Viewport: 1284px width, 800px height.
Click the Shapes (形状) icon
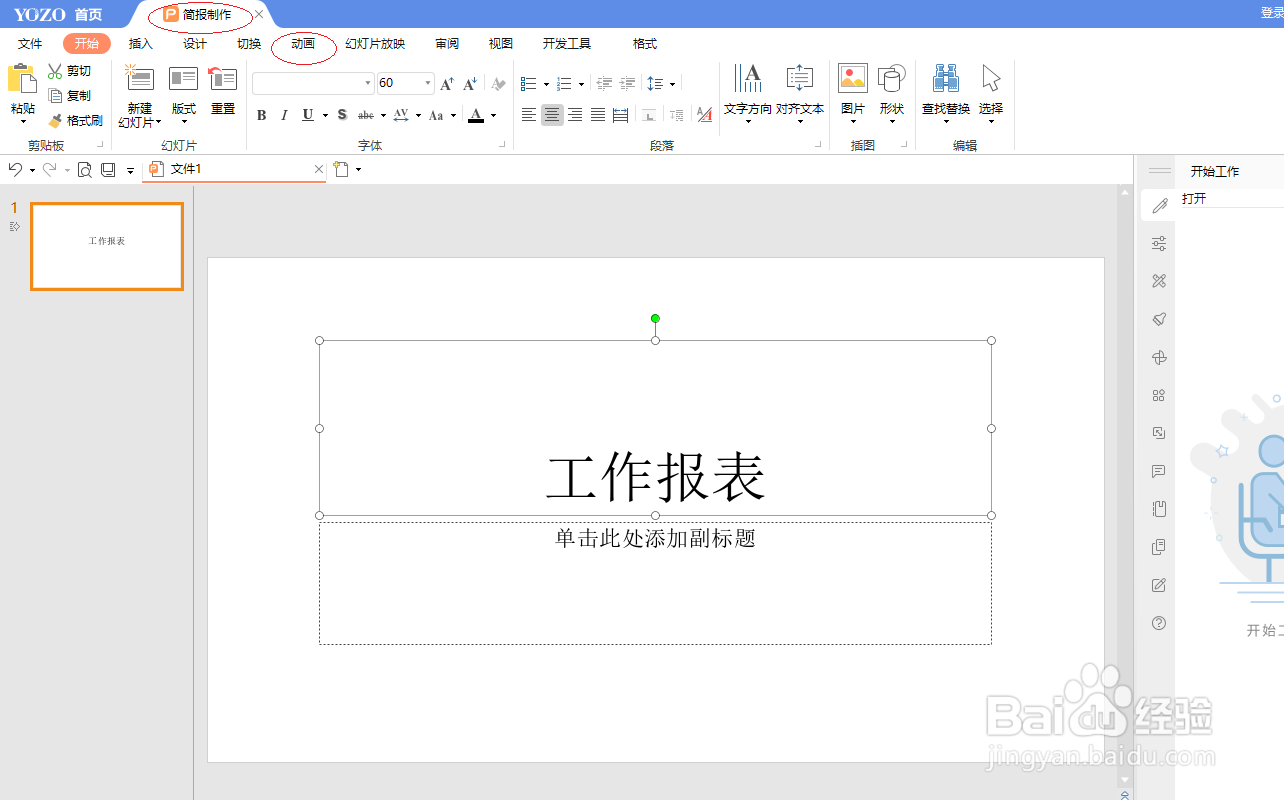(x=891, y=78)
